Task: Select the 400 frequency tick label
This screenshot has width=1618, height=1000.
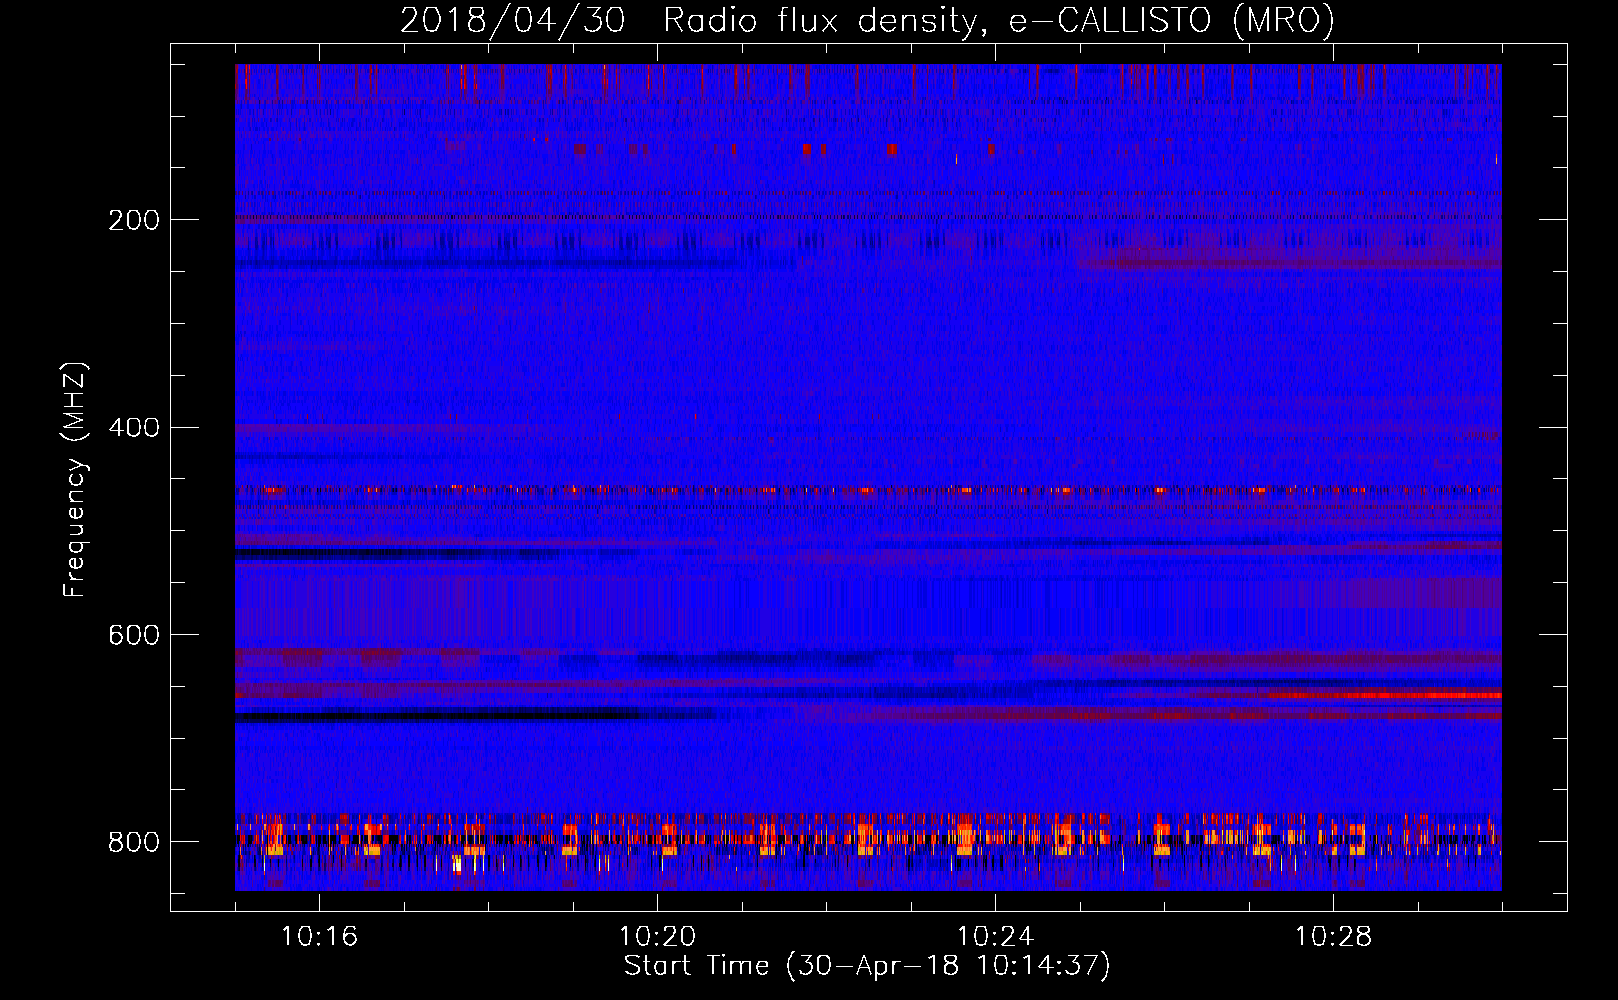Action: point(134,428)
